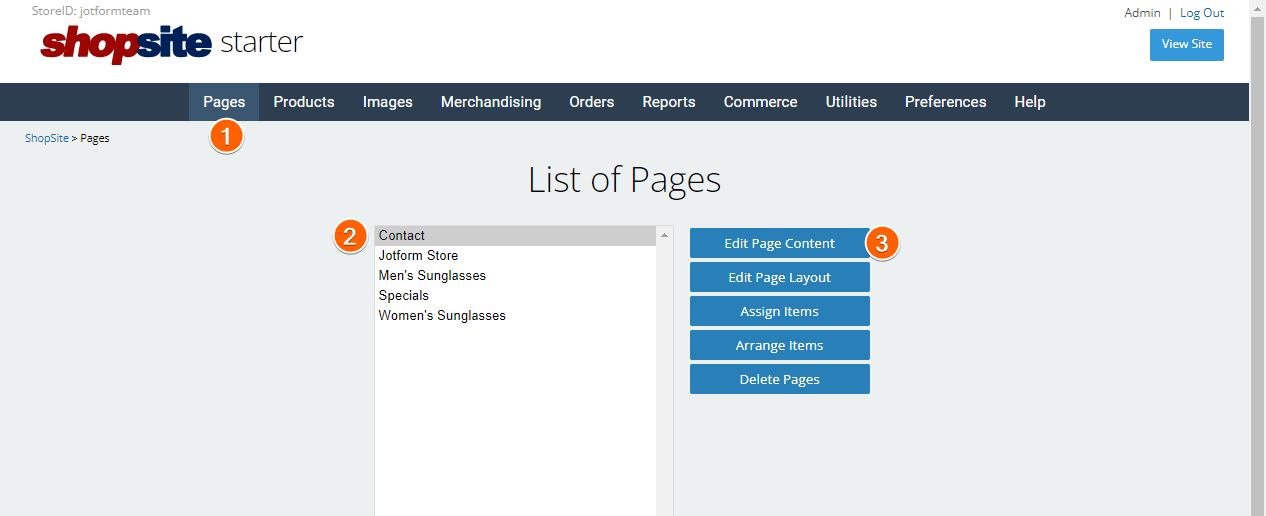Select Contact in the page list
The width and height of the screenshot is (1266, 516).
(x=402, y=236)
